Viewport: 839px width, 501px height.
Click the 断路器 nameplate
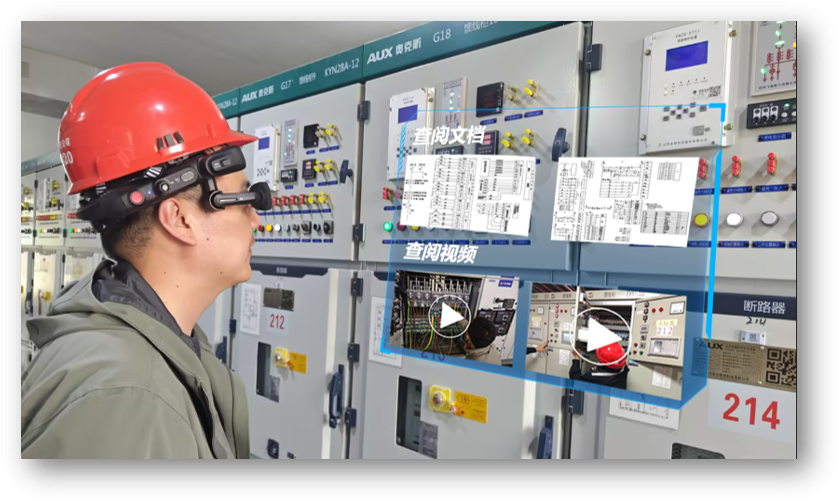[766, 307]
